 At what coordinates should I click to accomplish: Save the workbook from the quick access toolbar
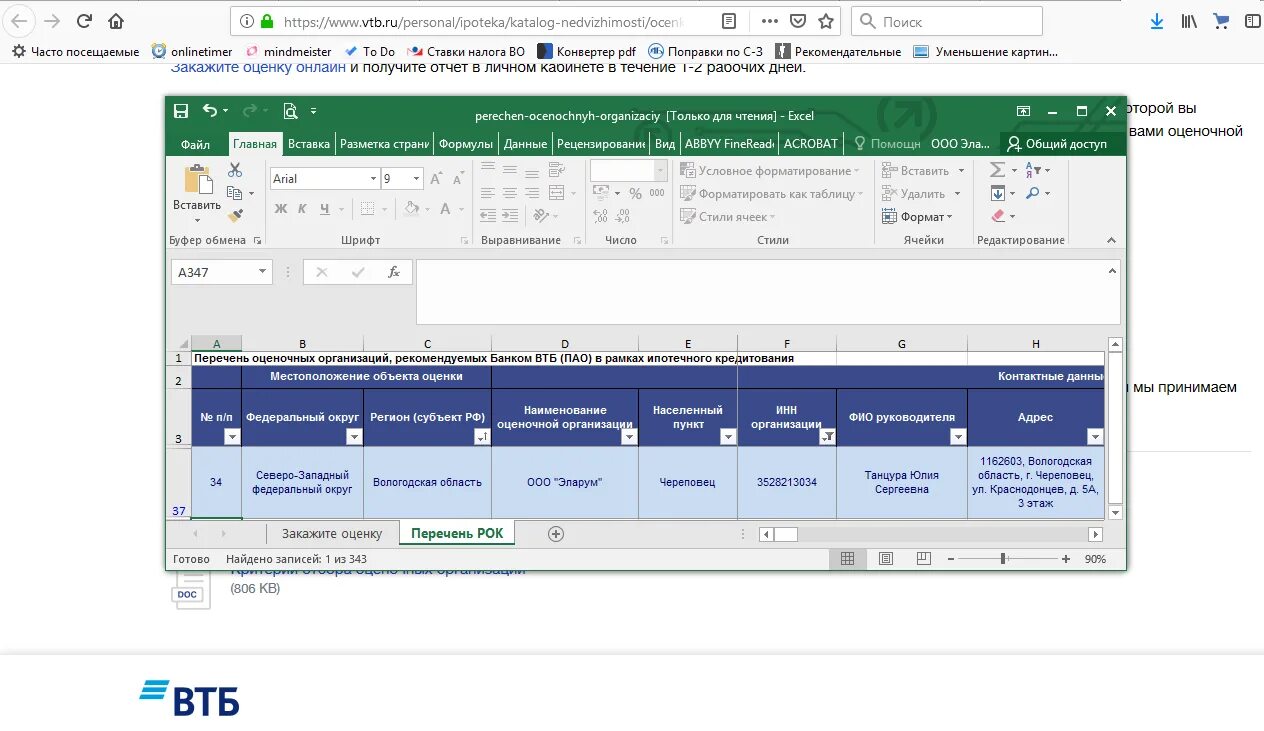181,111
